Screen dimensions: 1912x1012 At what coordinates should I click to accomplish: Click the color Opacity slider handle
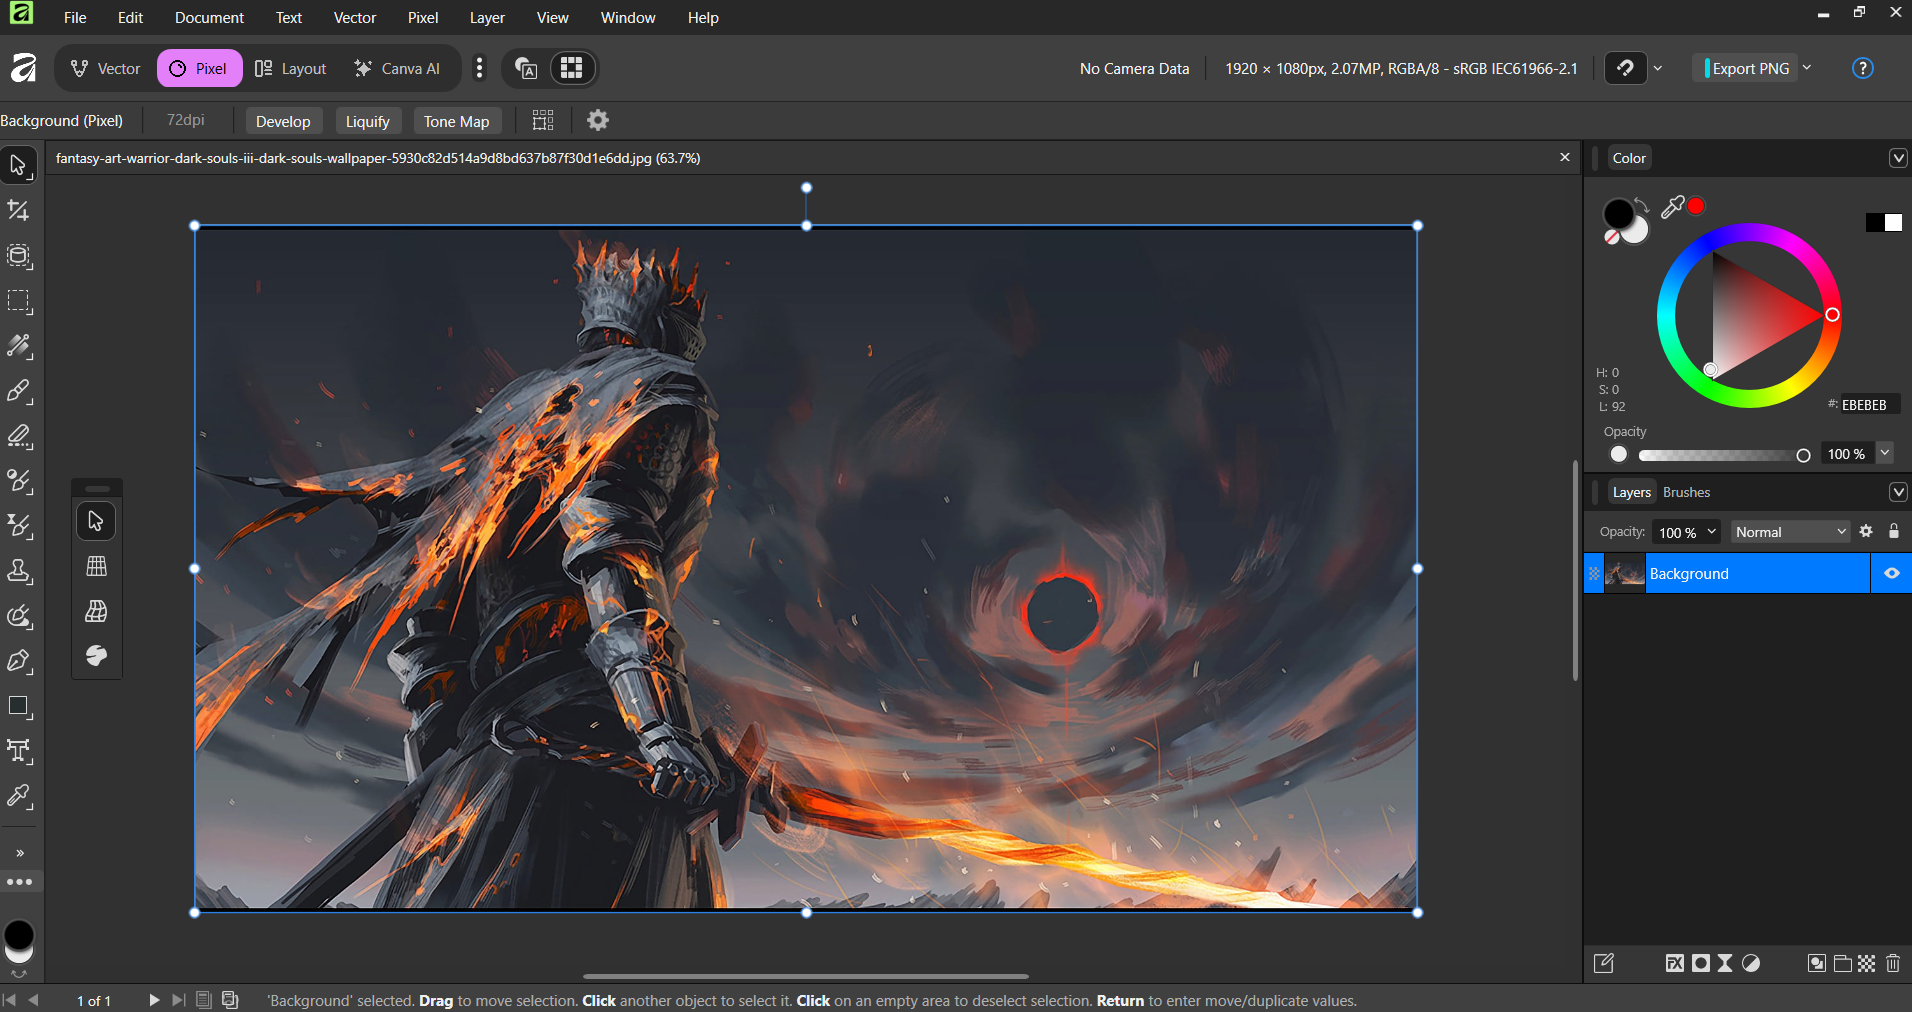pyautogui.click(x=1803, y=455)
